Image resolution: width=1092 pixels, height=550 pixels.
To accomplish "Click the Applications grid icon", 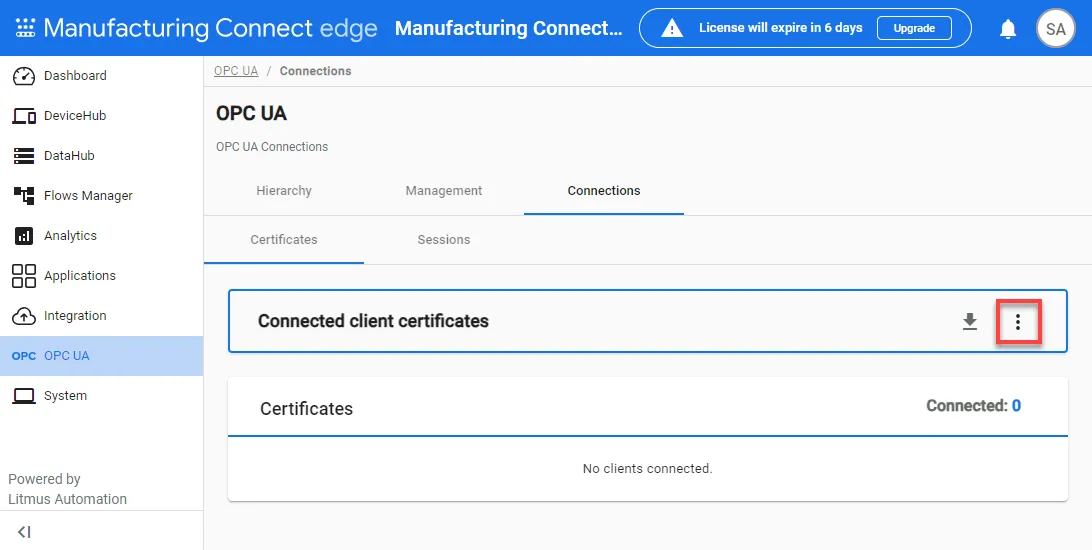I will click(24, 276).
